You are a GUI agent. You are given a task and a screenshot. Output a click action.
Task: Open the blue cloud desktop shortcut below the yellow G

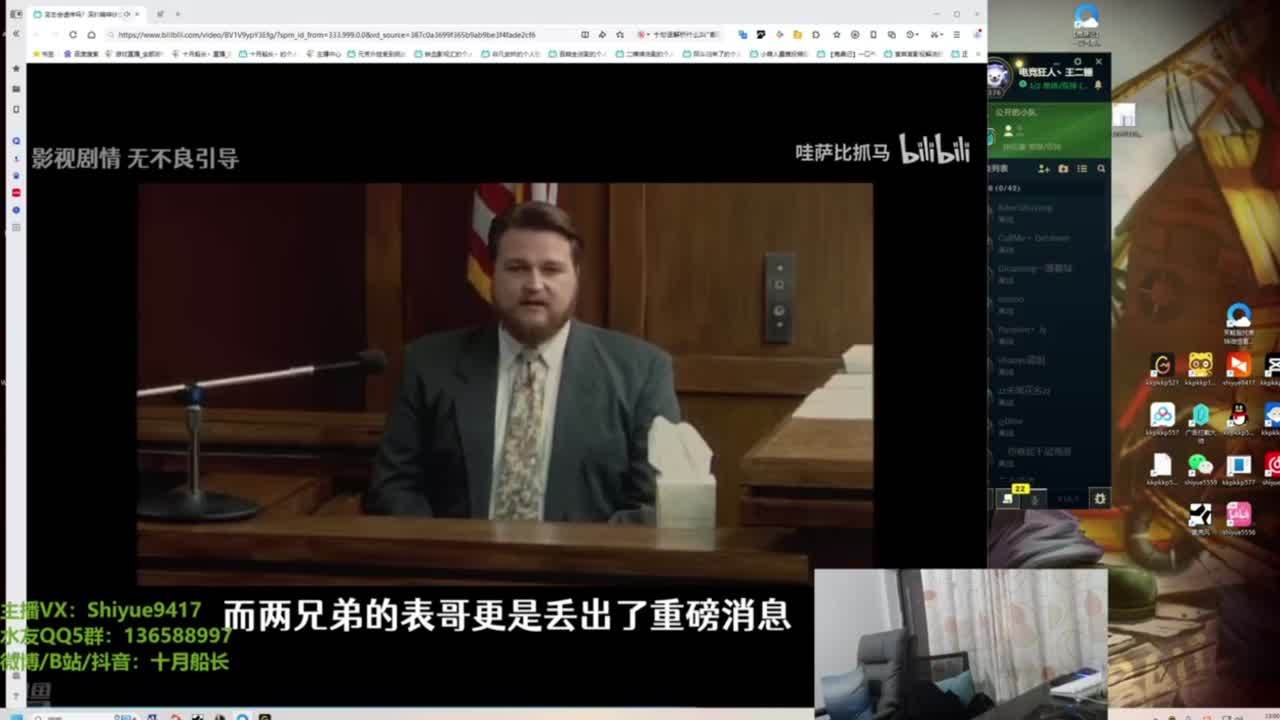[1162, 417]
